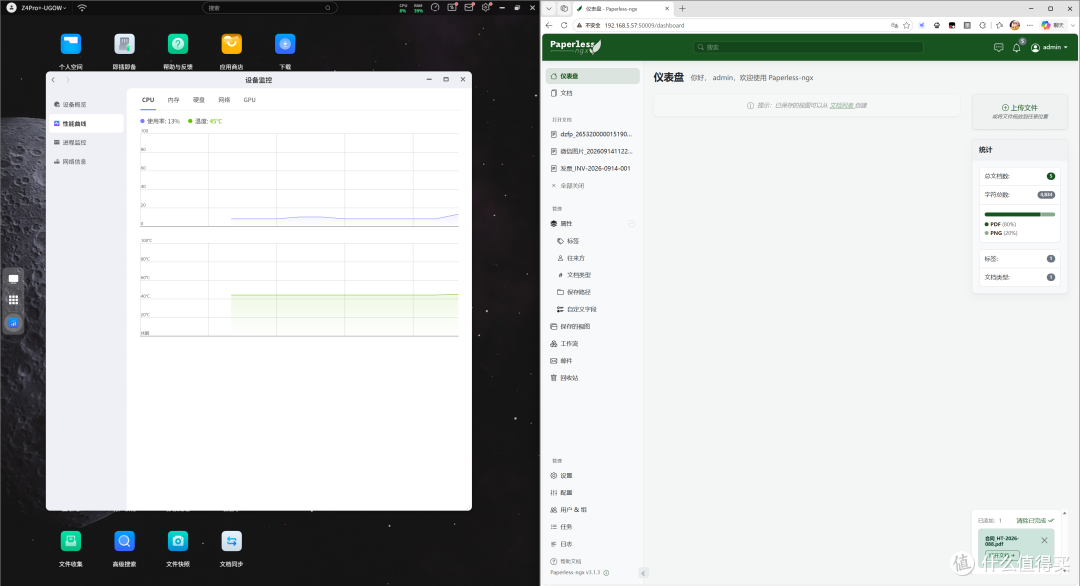
Task: Go back using device monitor back arrow
Action: coord(54,80)
